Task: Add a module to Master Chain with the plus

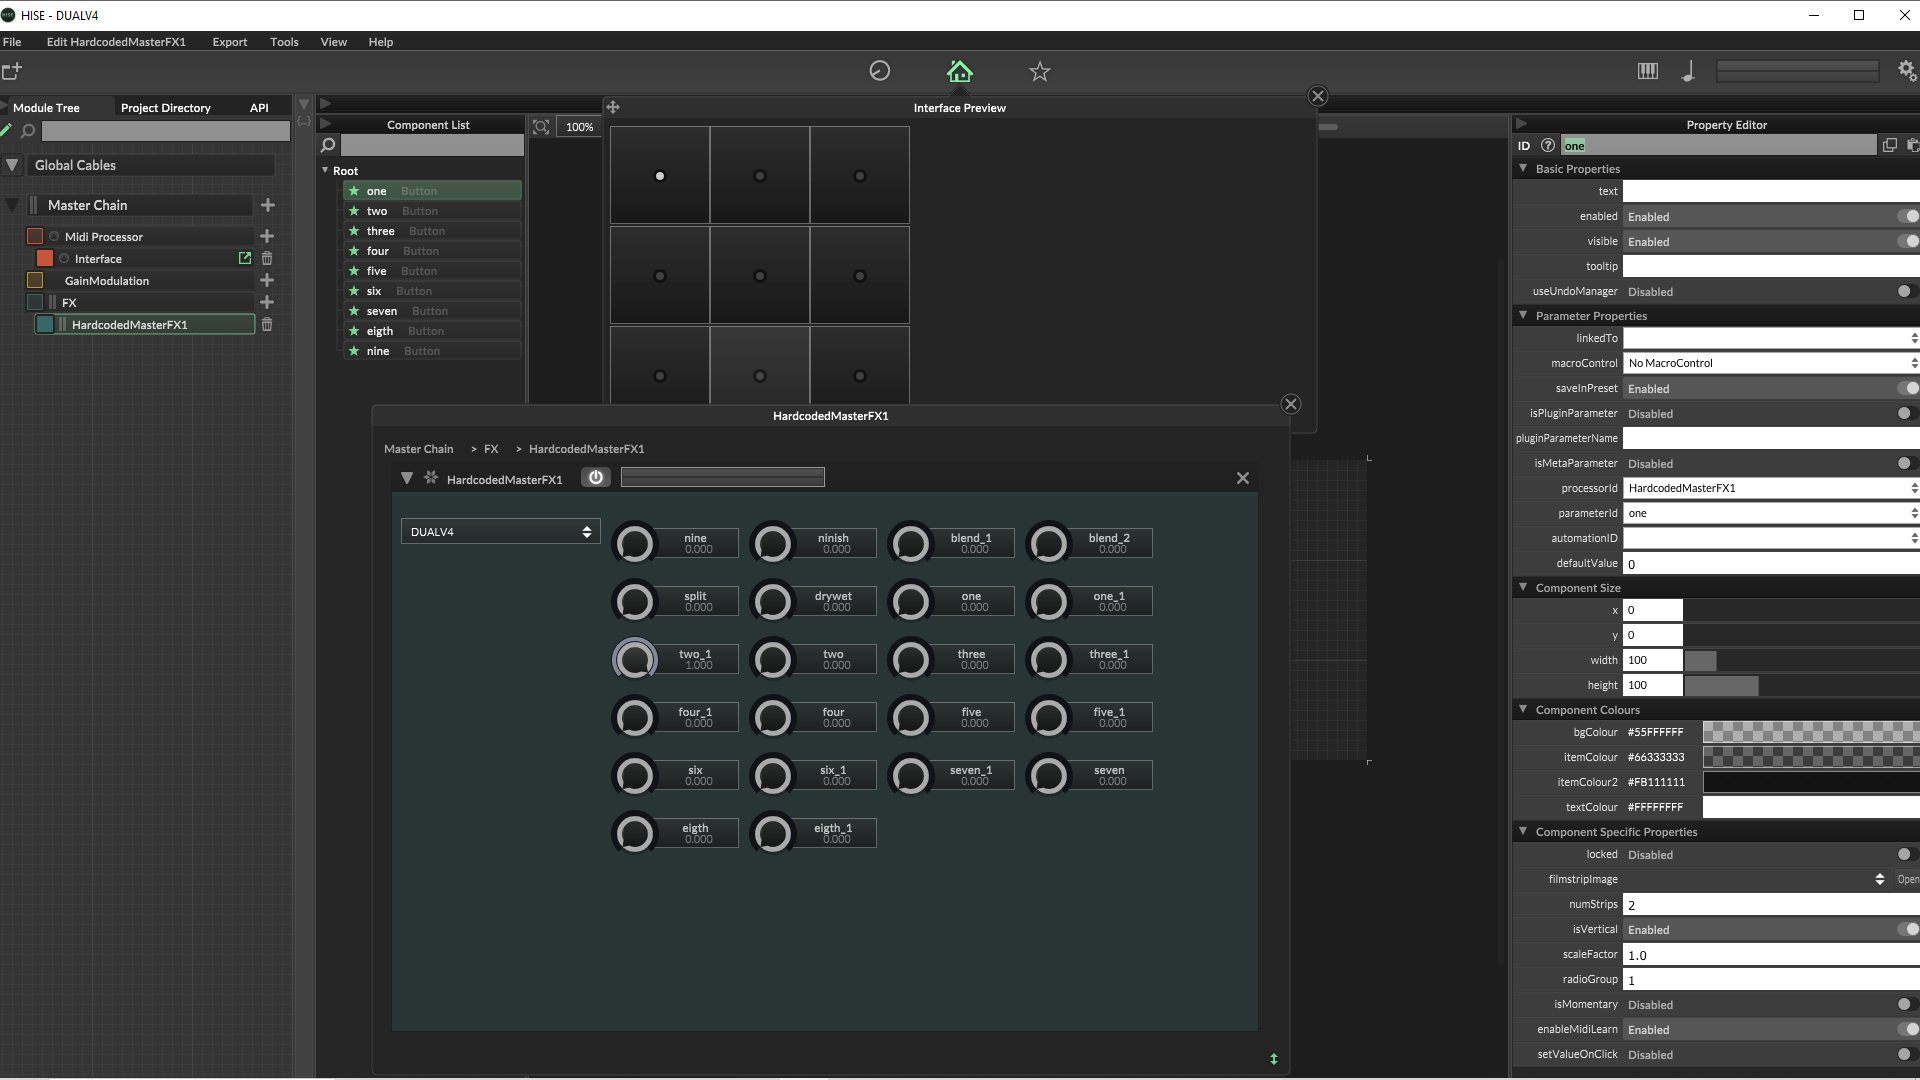Action: click(268, 205)
